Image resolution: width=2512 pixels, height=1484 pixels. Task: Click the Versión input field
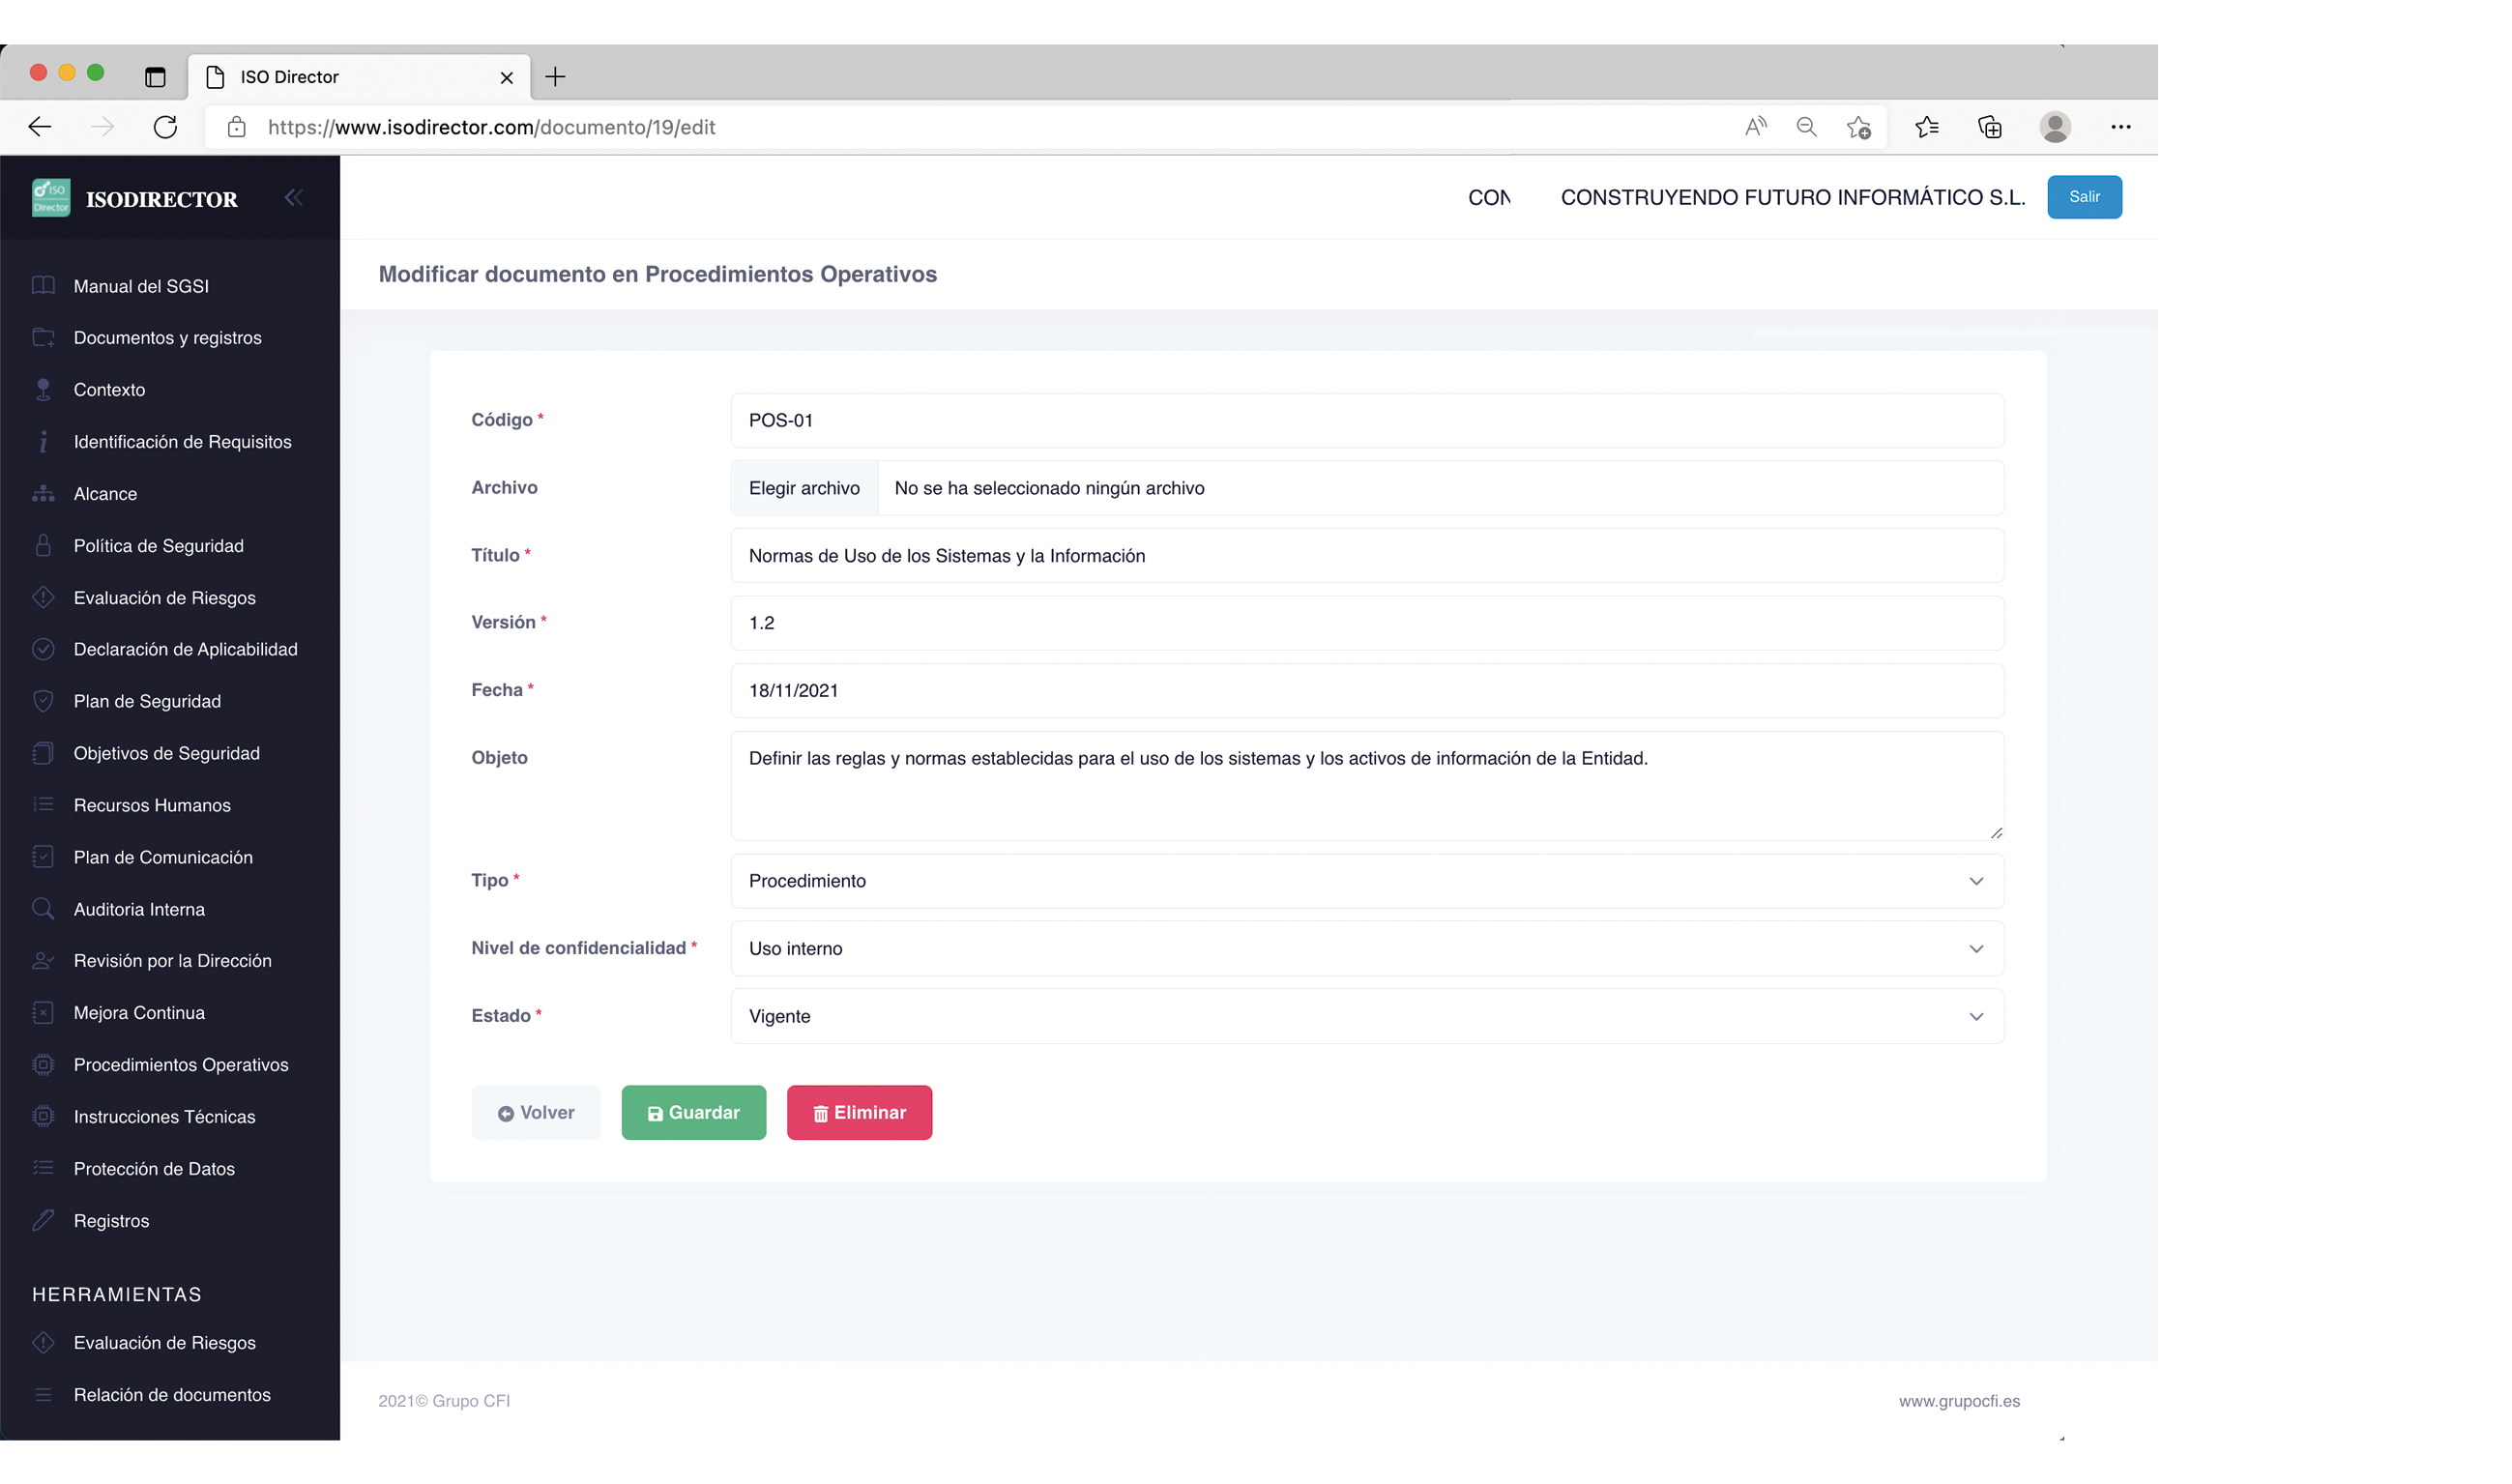tap(1367, 623)
